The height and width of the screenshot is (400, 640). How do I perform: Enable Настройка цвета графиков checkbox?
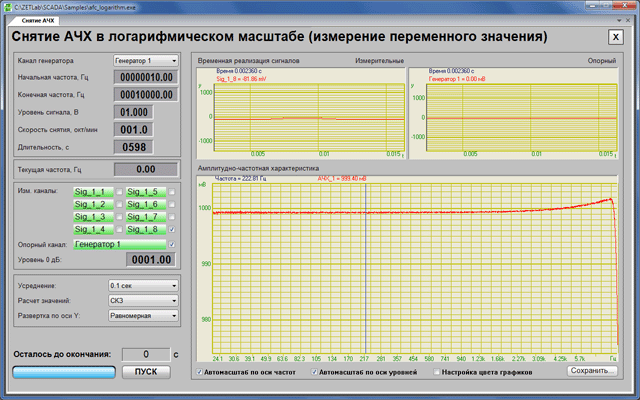click(x=437, y=372)
